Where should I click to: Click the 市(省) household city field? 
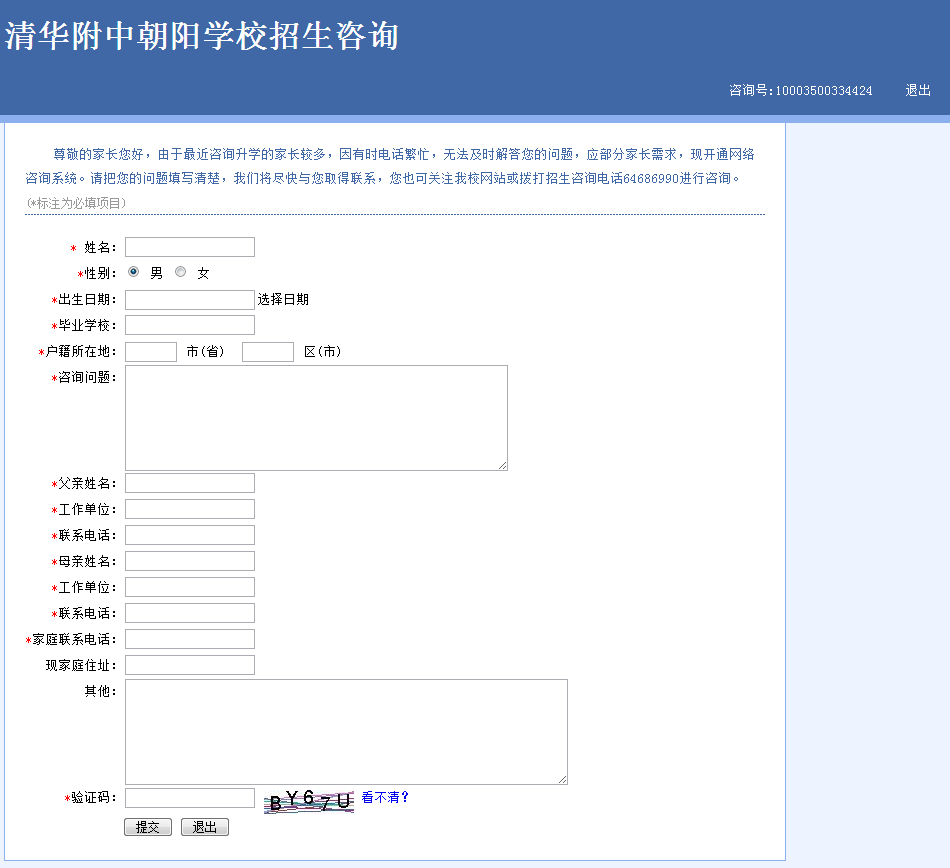[x=151, y=352]
